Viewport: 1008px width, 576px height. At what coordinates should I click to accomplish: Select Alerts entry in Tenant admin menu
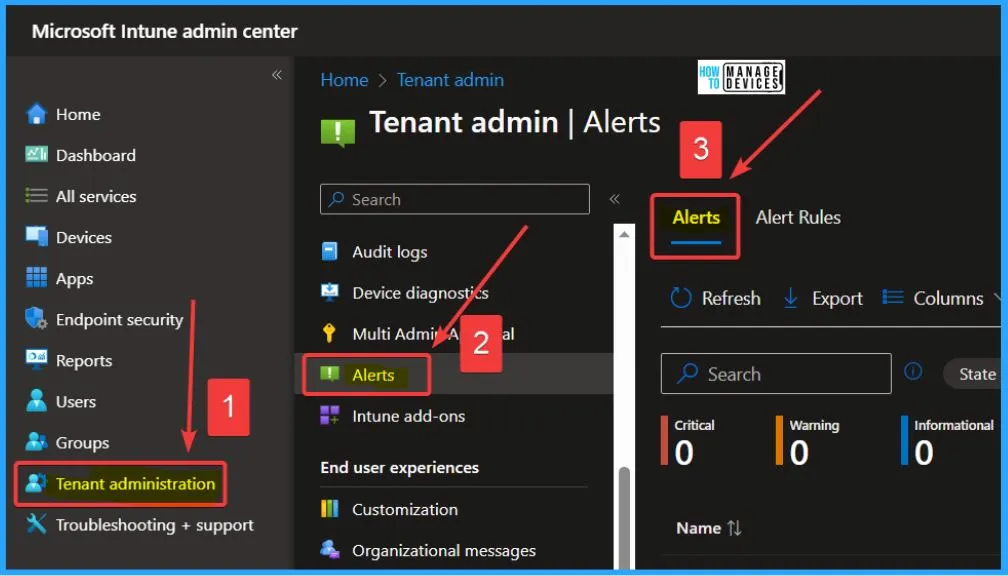point(373,375)
